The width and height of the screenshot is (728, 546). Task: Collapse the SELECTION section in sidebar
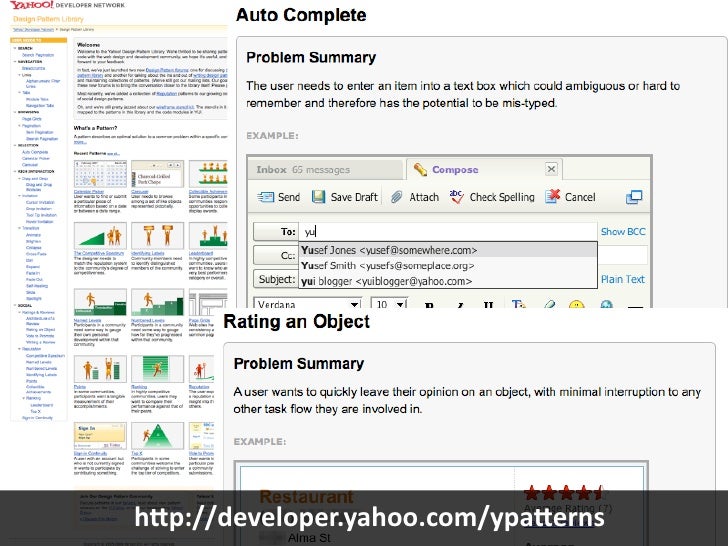(15, 145)
